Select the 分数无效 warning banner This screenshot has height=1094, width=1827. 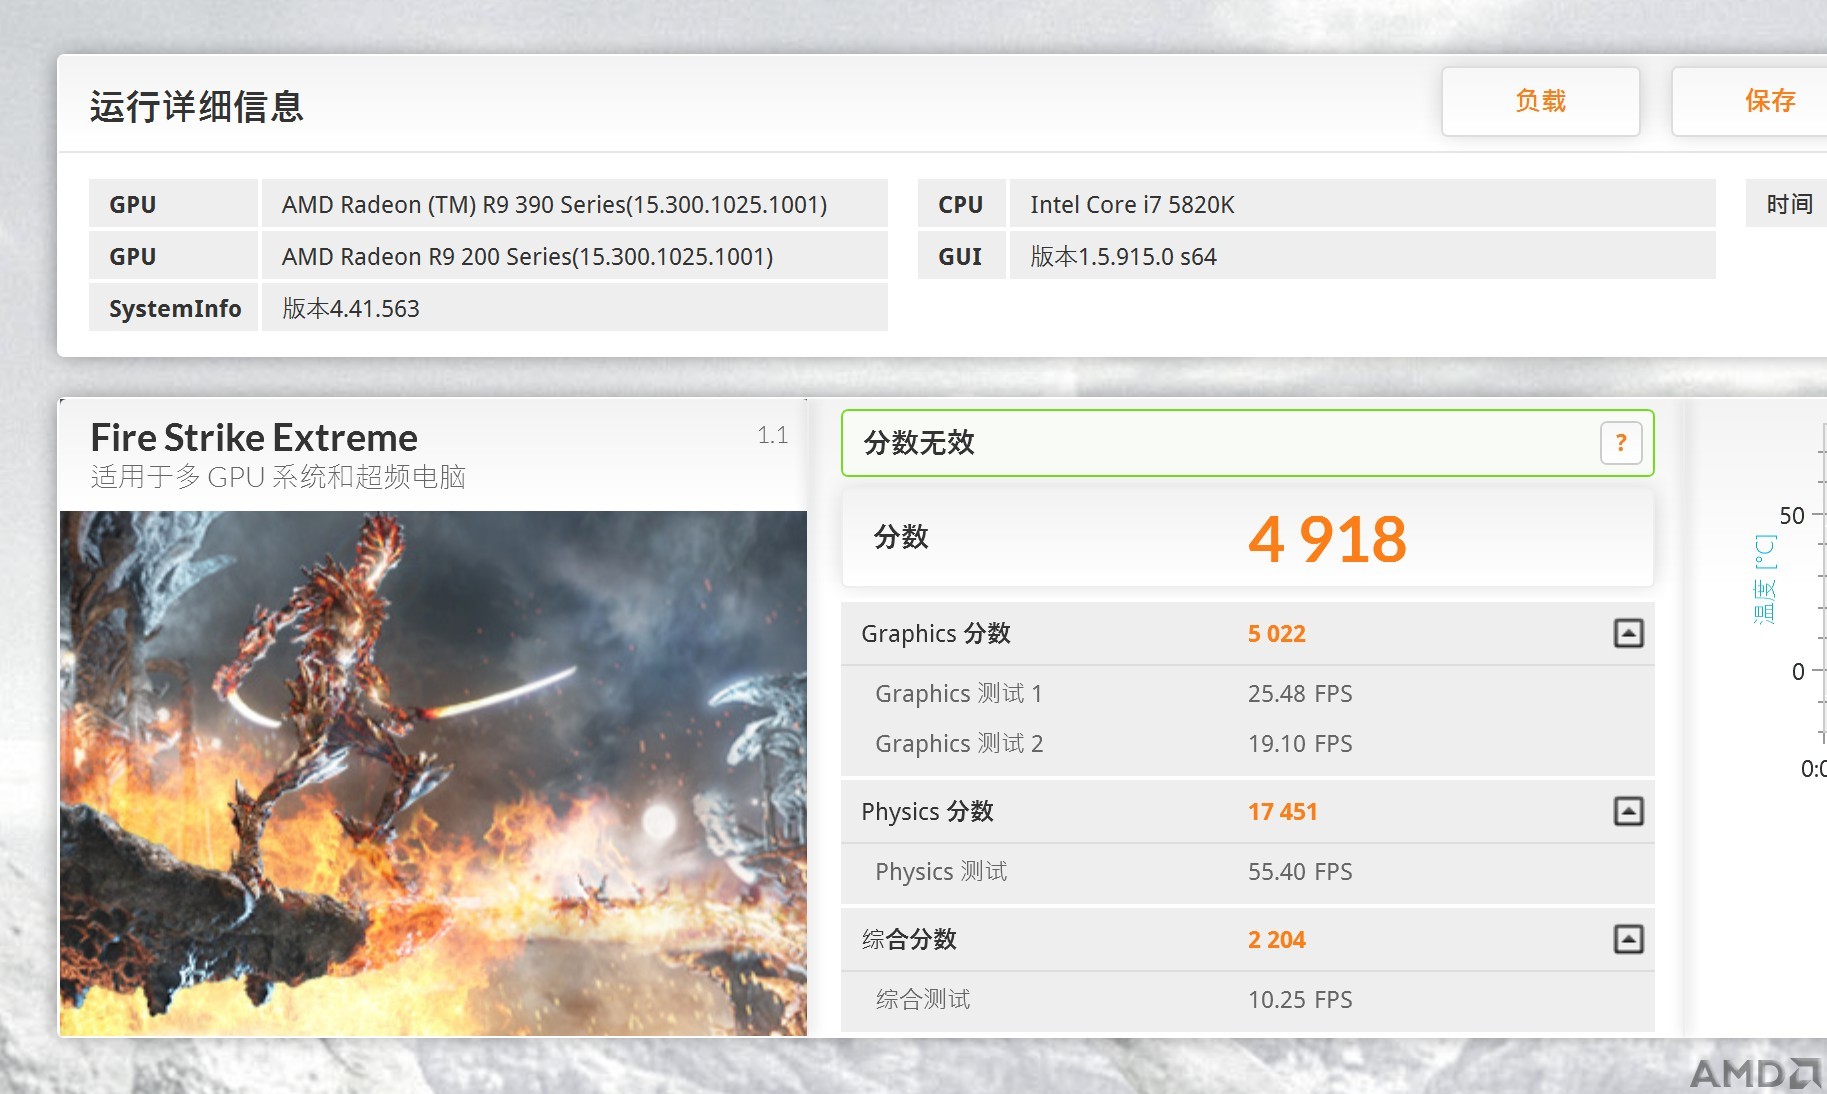[1248, 443]
